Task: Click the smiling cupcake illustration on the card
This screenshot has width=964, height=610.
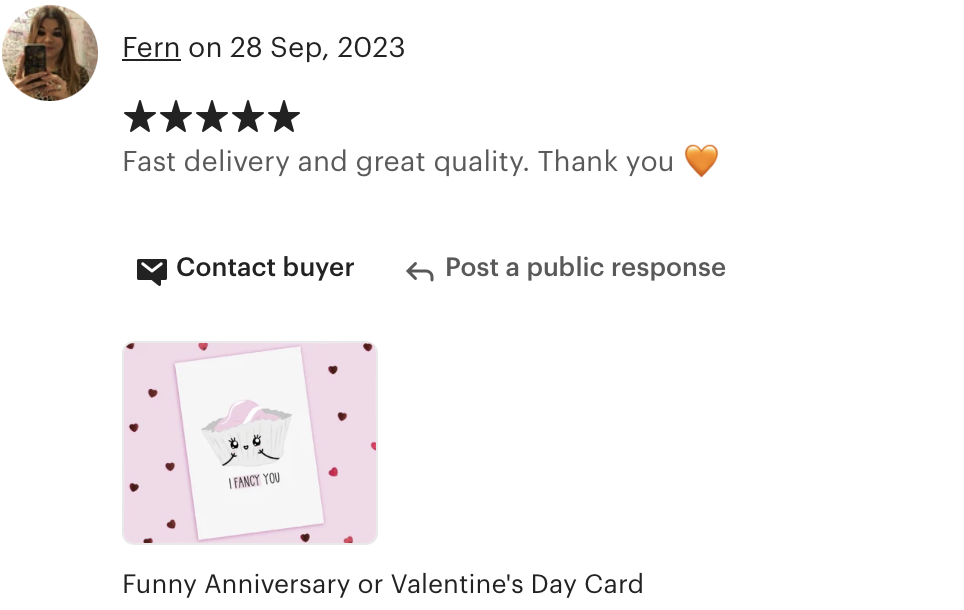Action: (x=247, y=432)
